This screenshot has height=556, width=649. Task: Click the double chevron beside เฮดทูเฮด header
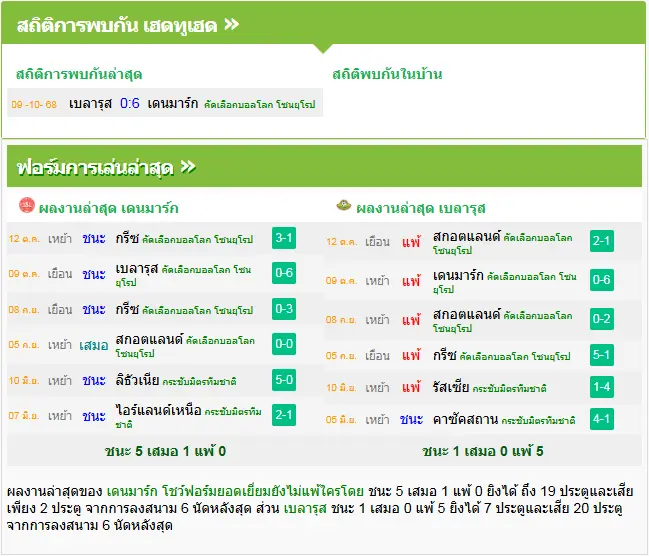click(231, 25)
